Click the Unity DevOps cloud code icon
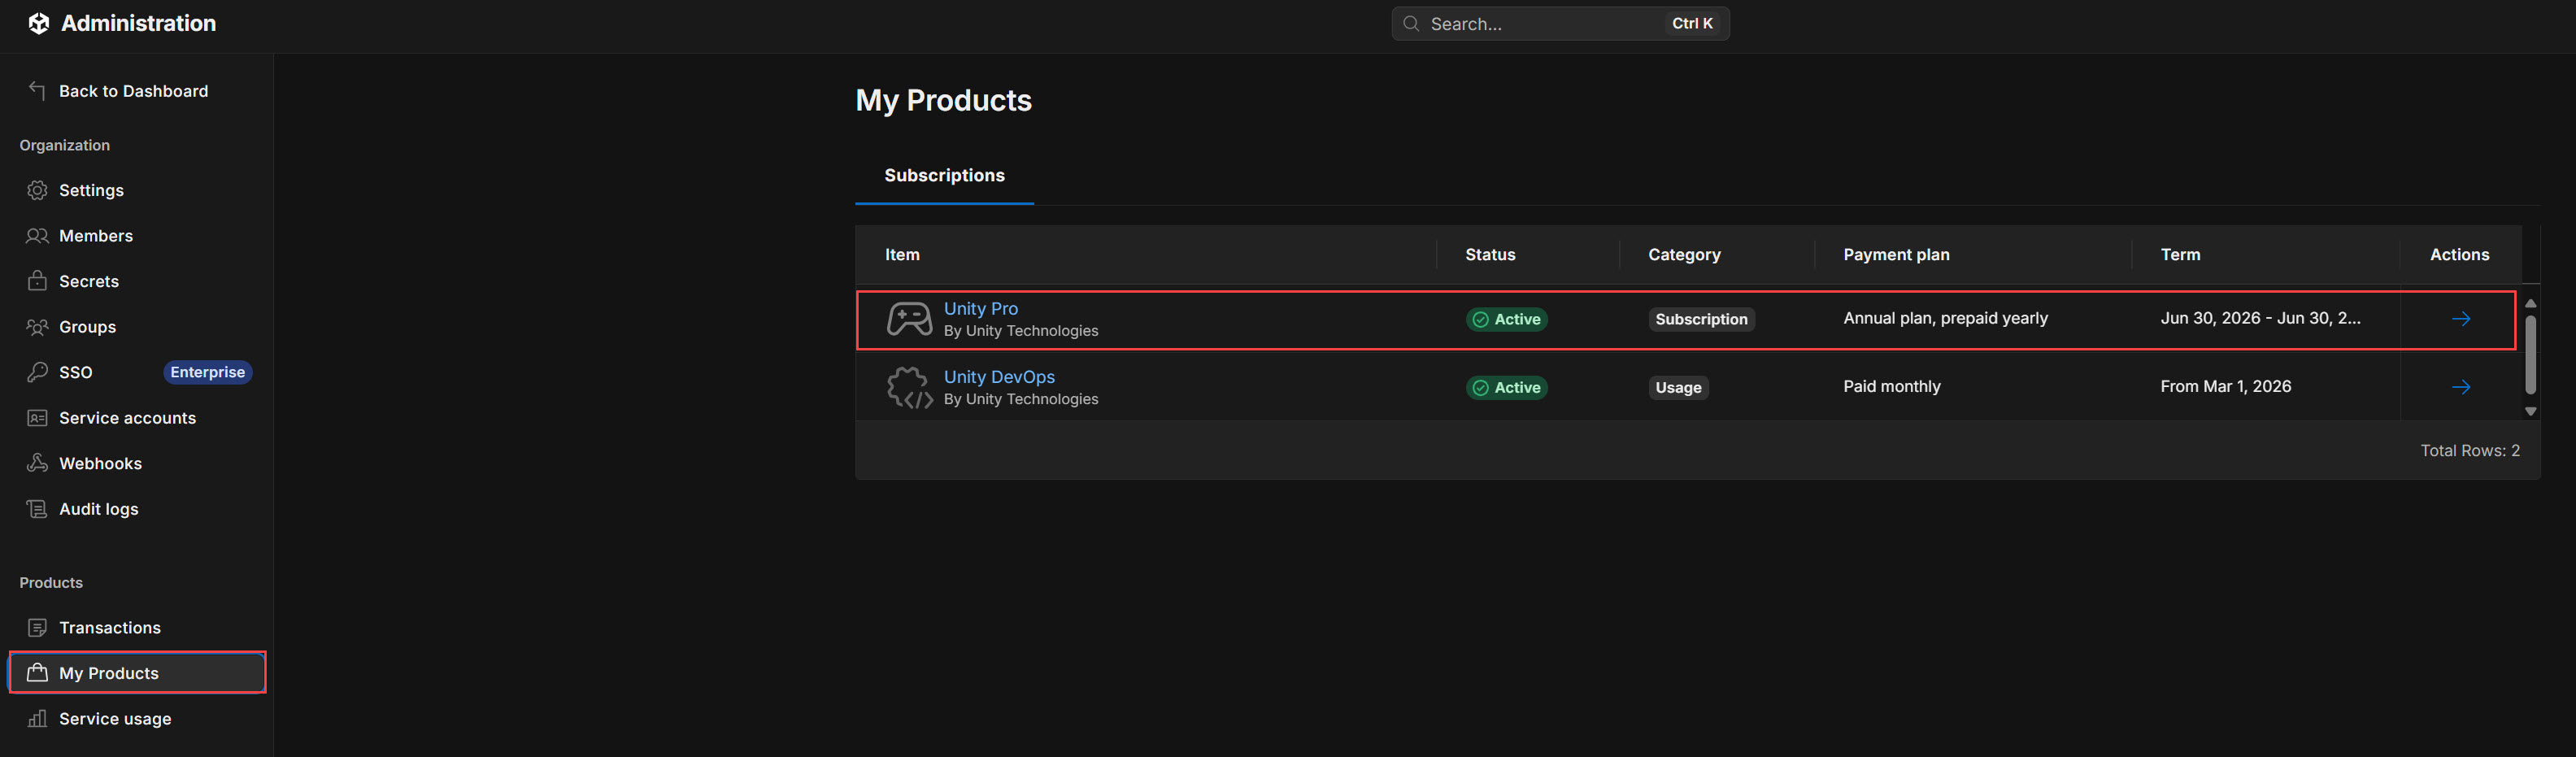Image resolution: width=2576 pixels, height=757 pixels. (x=909, y=388)
